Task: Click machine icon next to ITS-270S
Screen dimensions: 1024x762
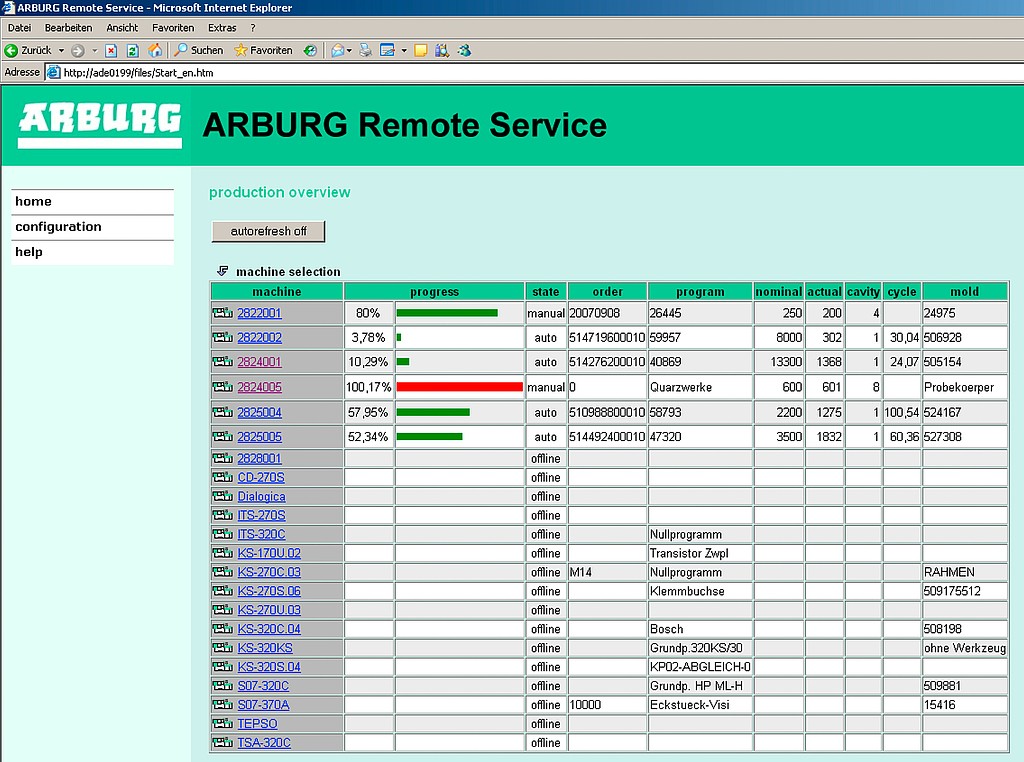Action: click(x=223, y=515)
